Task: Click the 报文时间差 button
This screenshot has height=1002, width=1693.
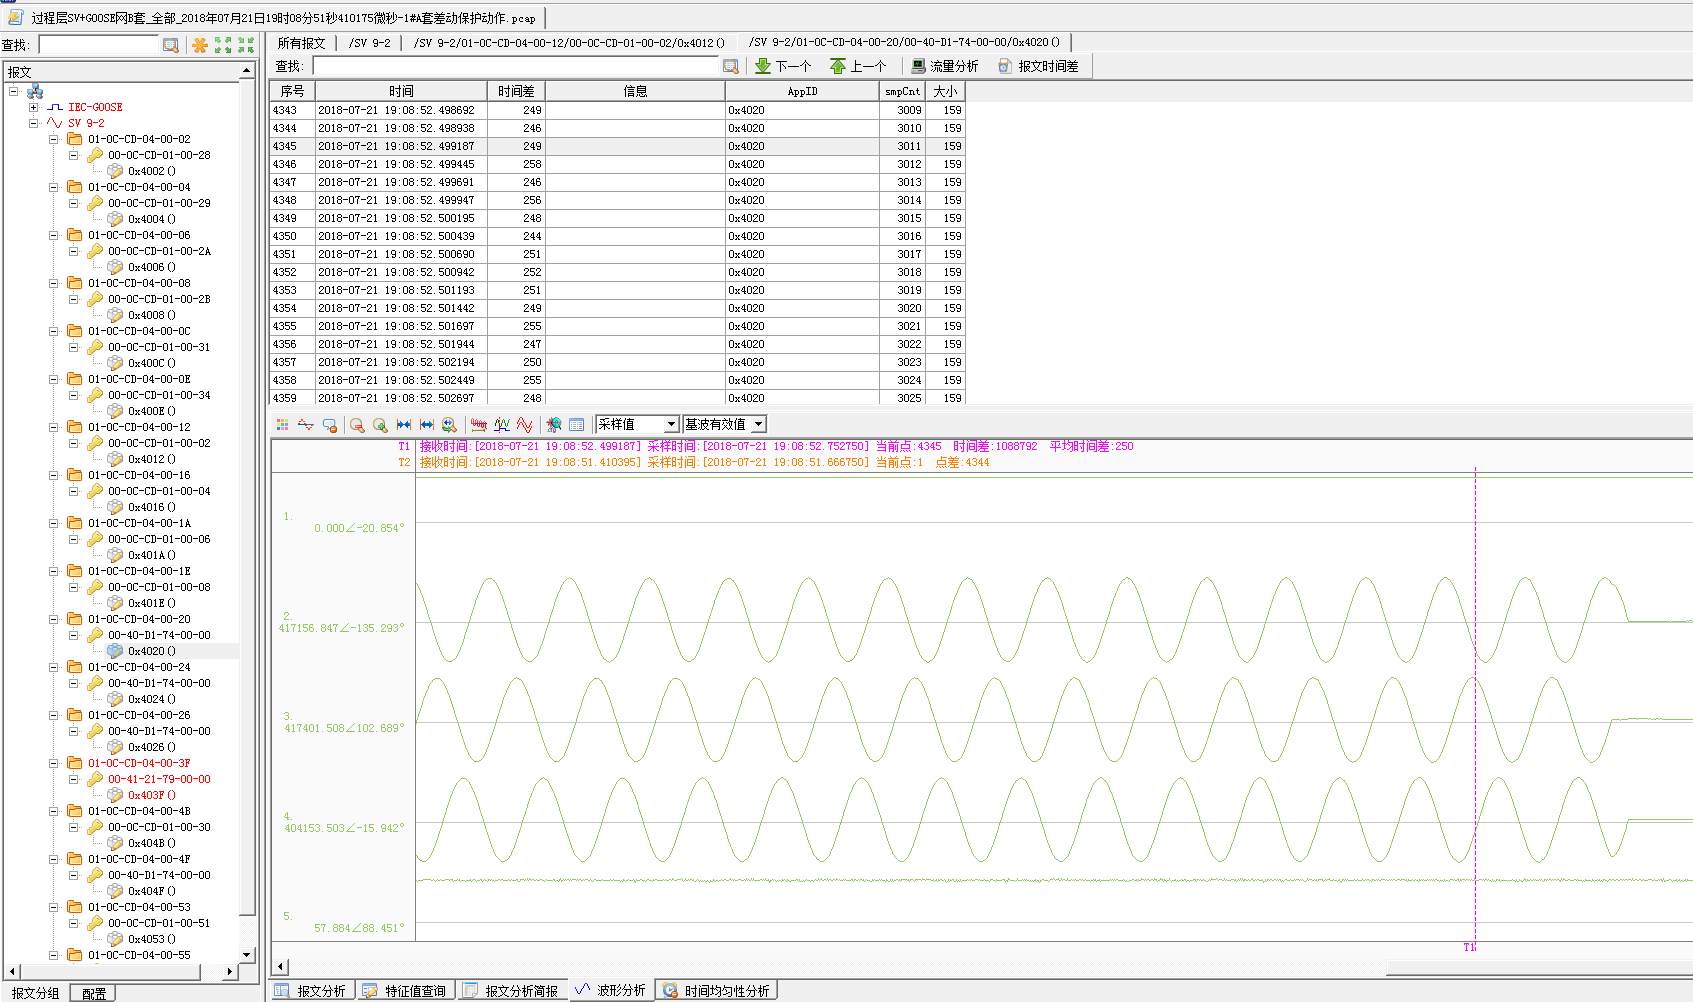Action: coord(1038,66)
